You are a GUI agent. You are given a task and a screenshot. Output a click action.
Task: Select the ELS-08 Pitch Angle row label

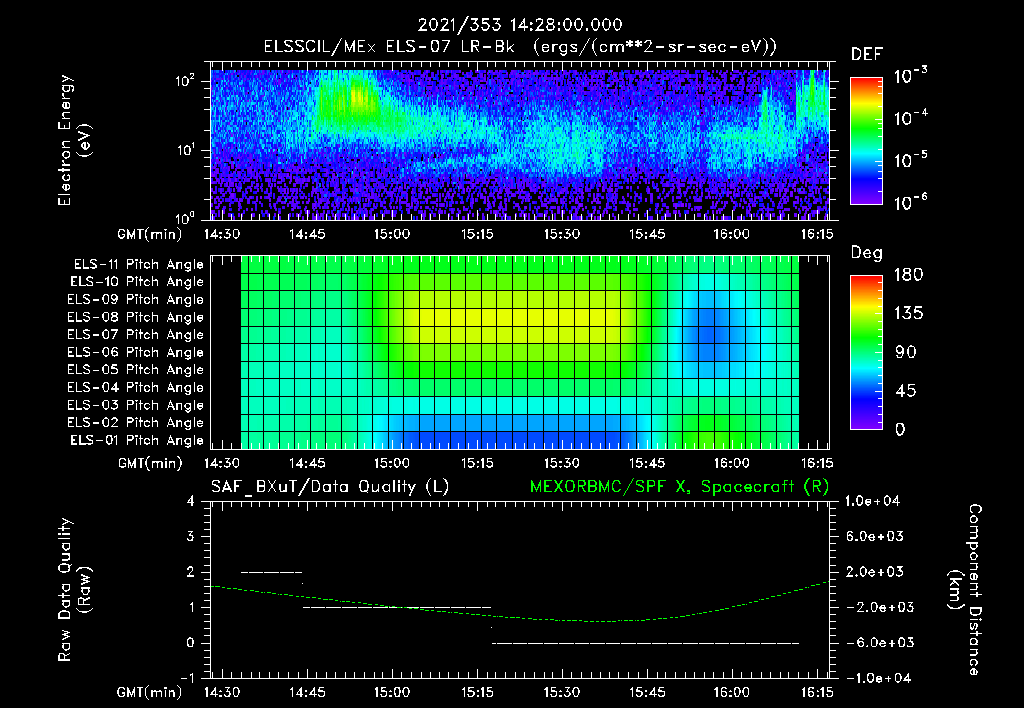coord(136,317)
